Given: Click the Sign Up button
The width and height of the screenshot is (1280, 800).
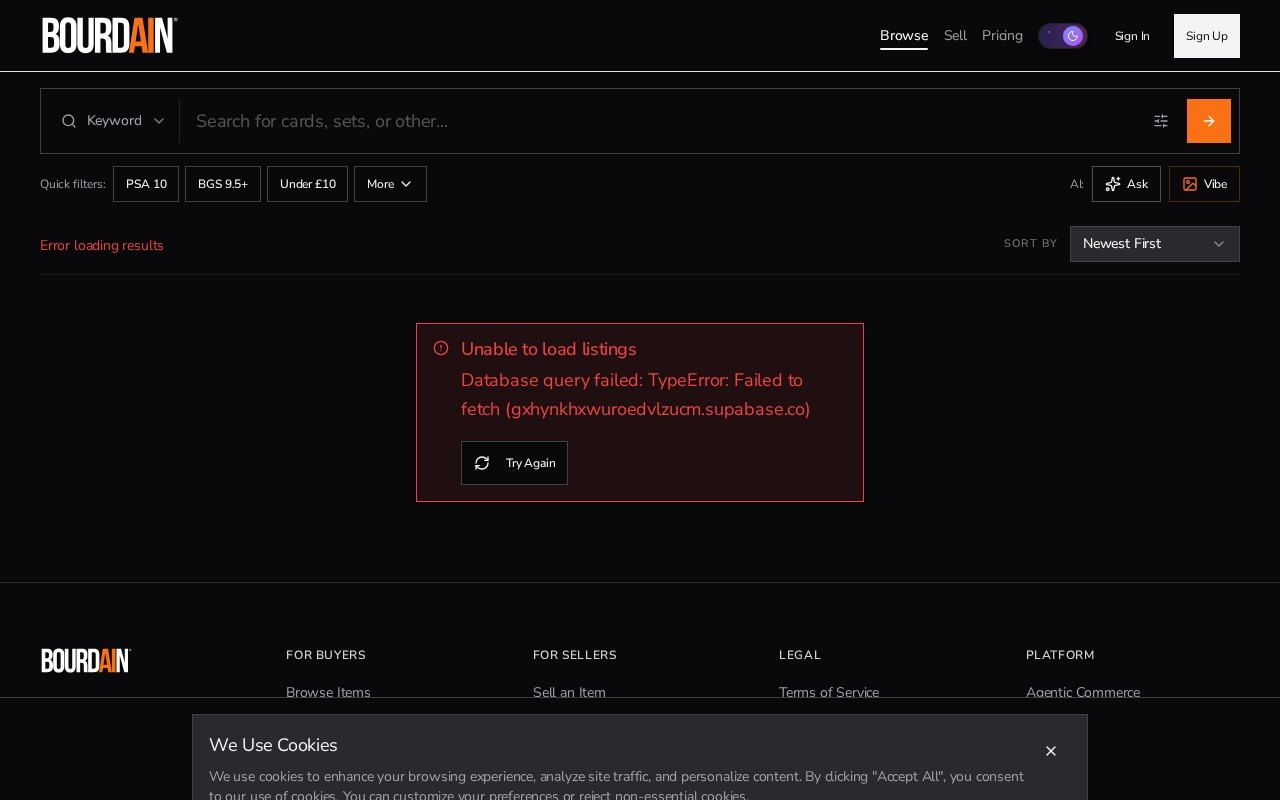Looking at the screenshot, I should point(1207,36).
